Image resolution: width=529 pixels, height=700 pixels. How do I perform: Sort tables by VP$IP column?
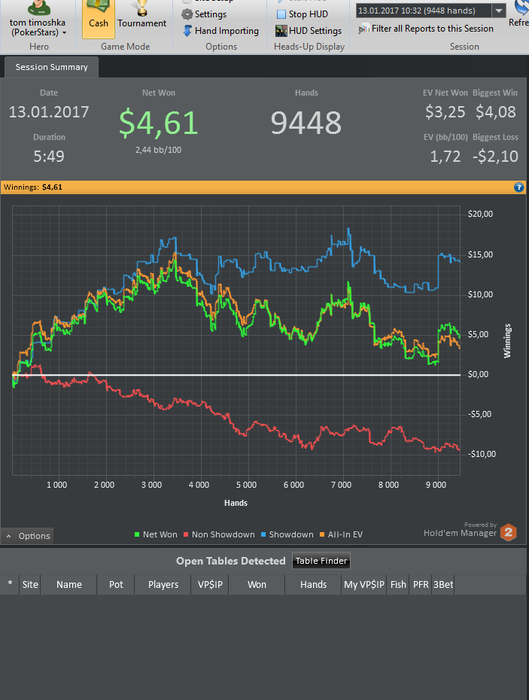click(210, 584)
